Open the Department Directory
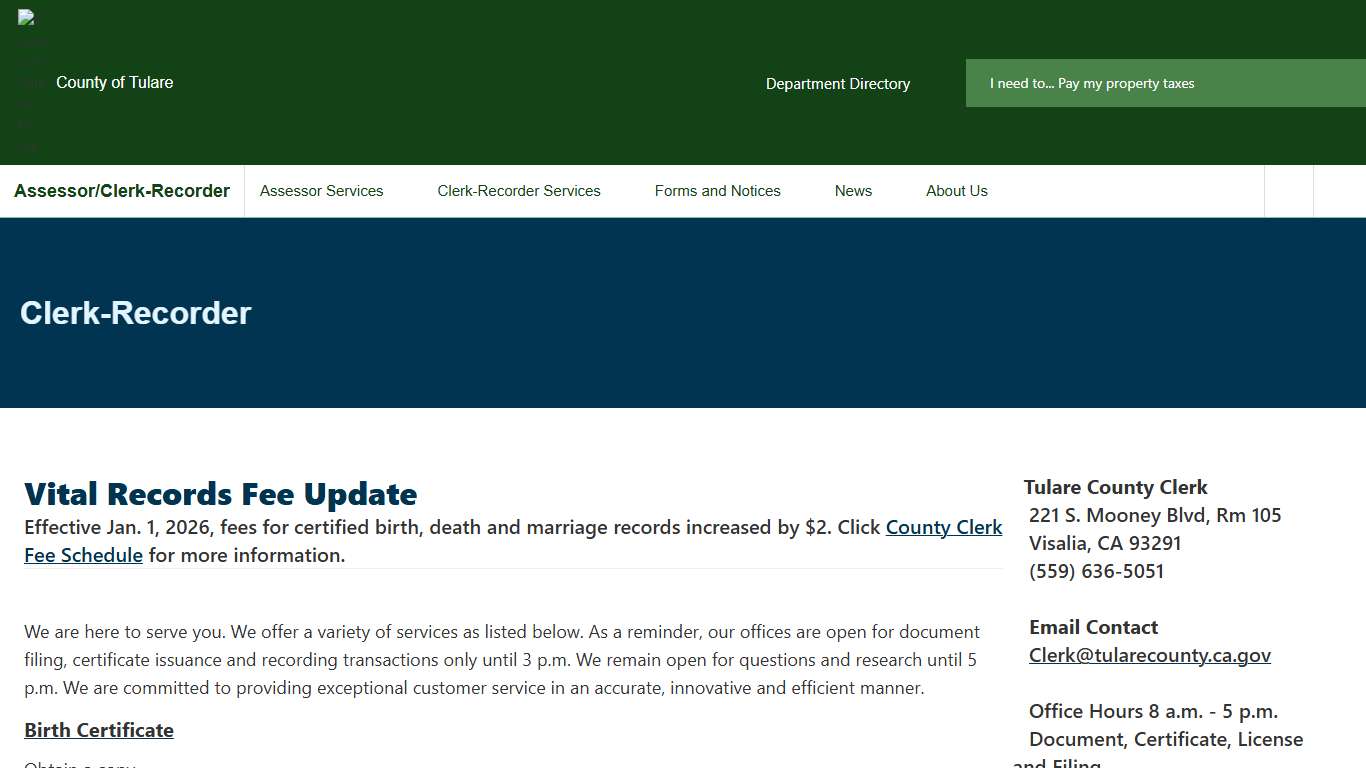Image resolution: width=1366 pixels, height=768 pixels. coord(837,84)
